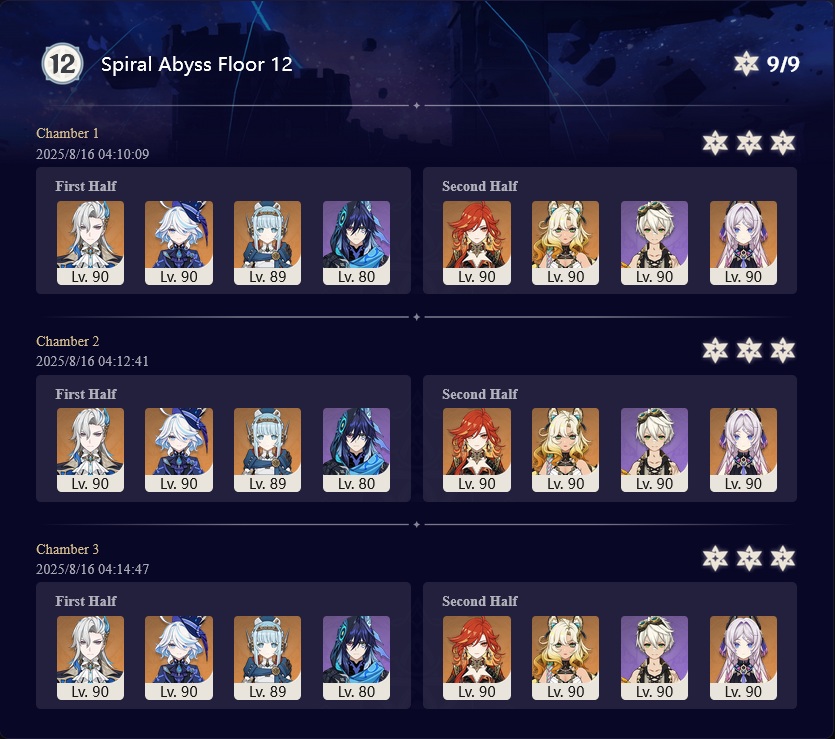Click the middle star of Chamber 3
This screenshot has height=739, width=835.
tap(749, 558)
